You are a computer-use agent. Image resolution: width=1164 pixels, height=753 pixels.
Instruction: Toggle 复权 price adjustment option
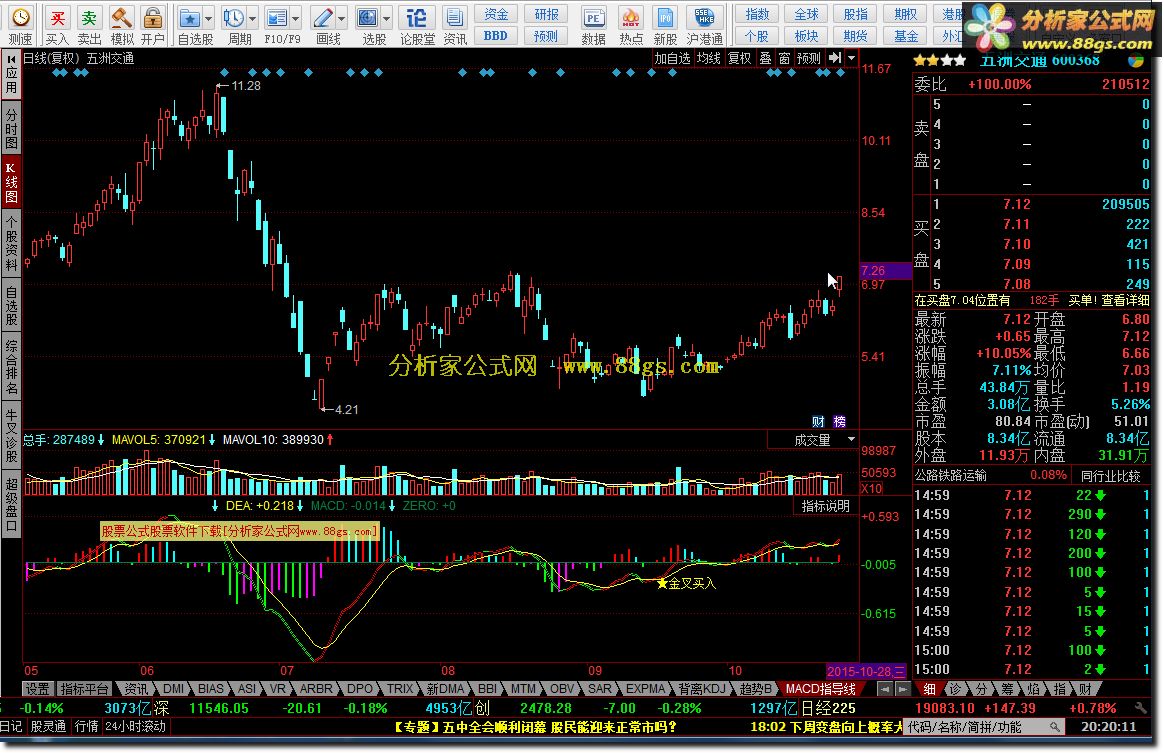[739, 58]
